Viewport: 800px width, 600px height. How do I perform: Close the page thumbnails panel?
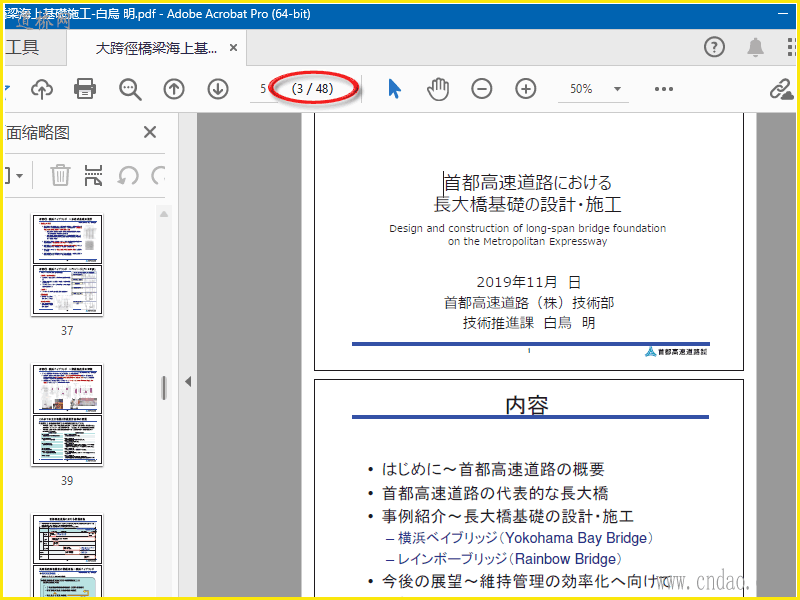pos(149,132)
